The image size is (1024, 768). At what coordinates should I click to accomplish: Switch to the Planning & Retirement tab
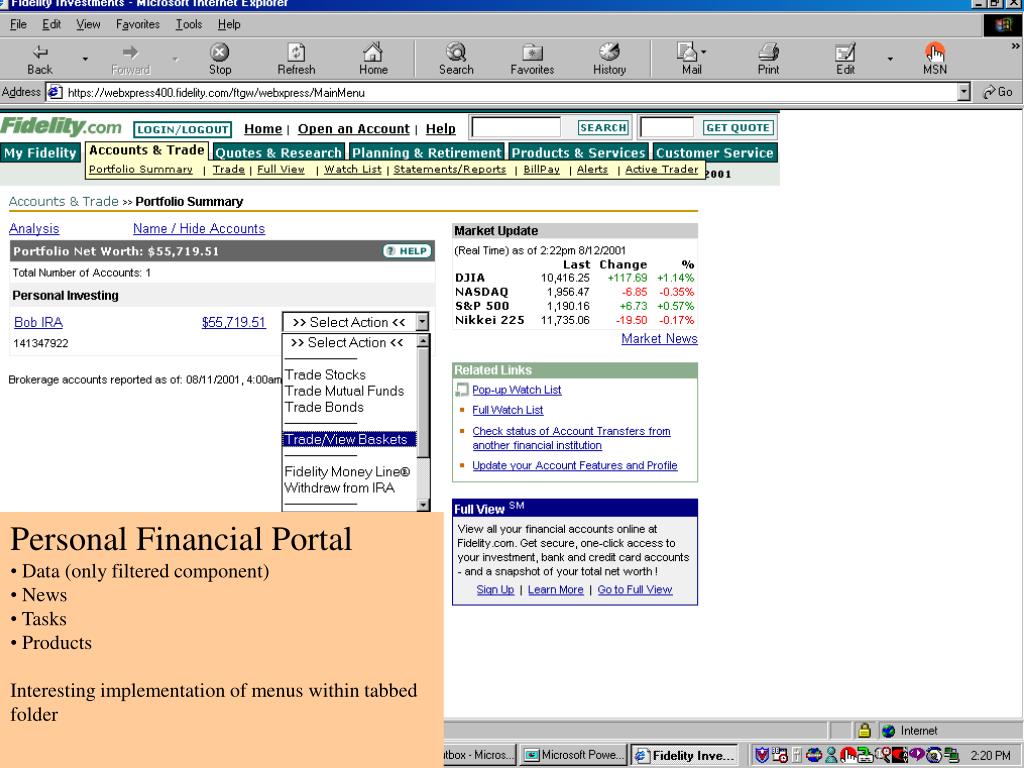[x=426, y=153]
